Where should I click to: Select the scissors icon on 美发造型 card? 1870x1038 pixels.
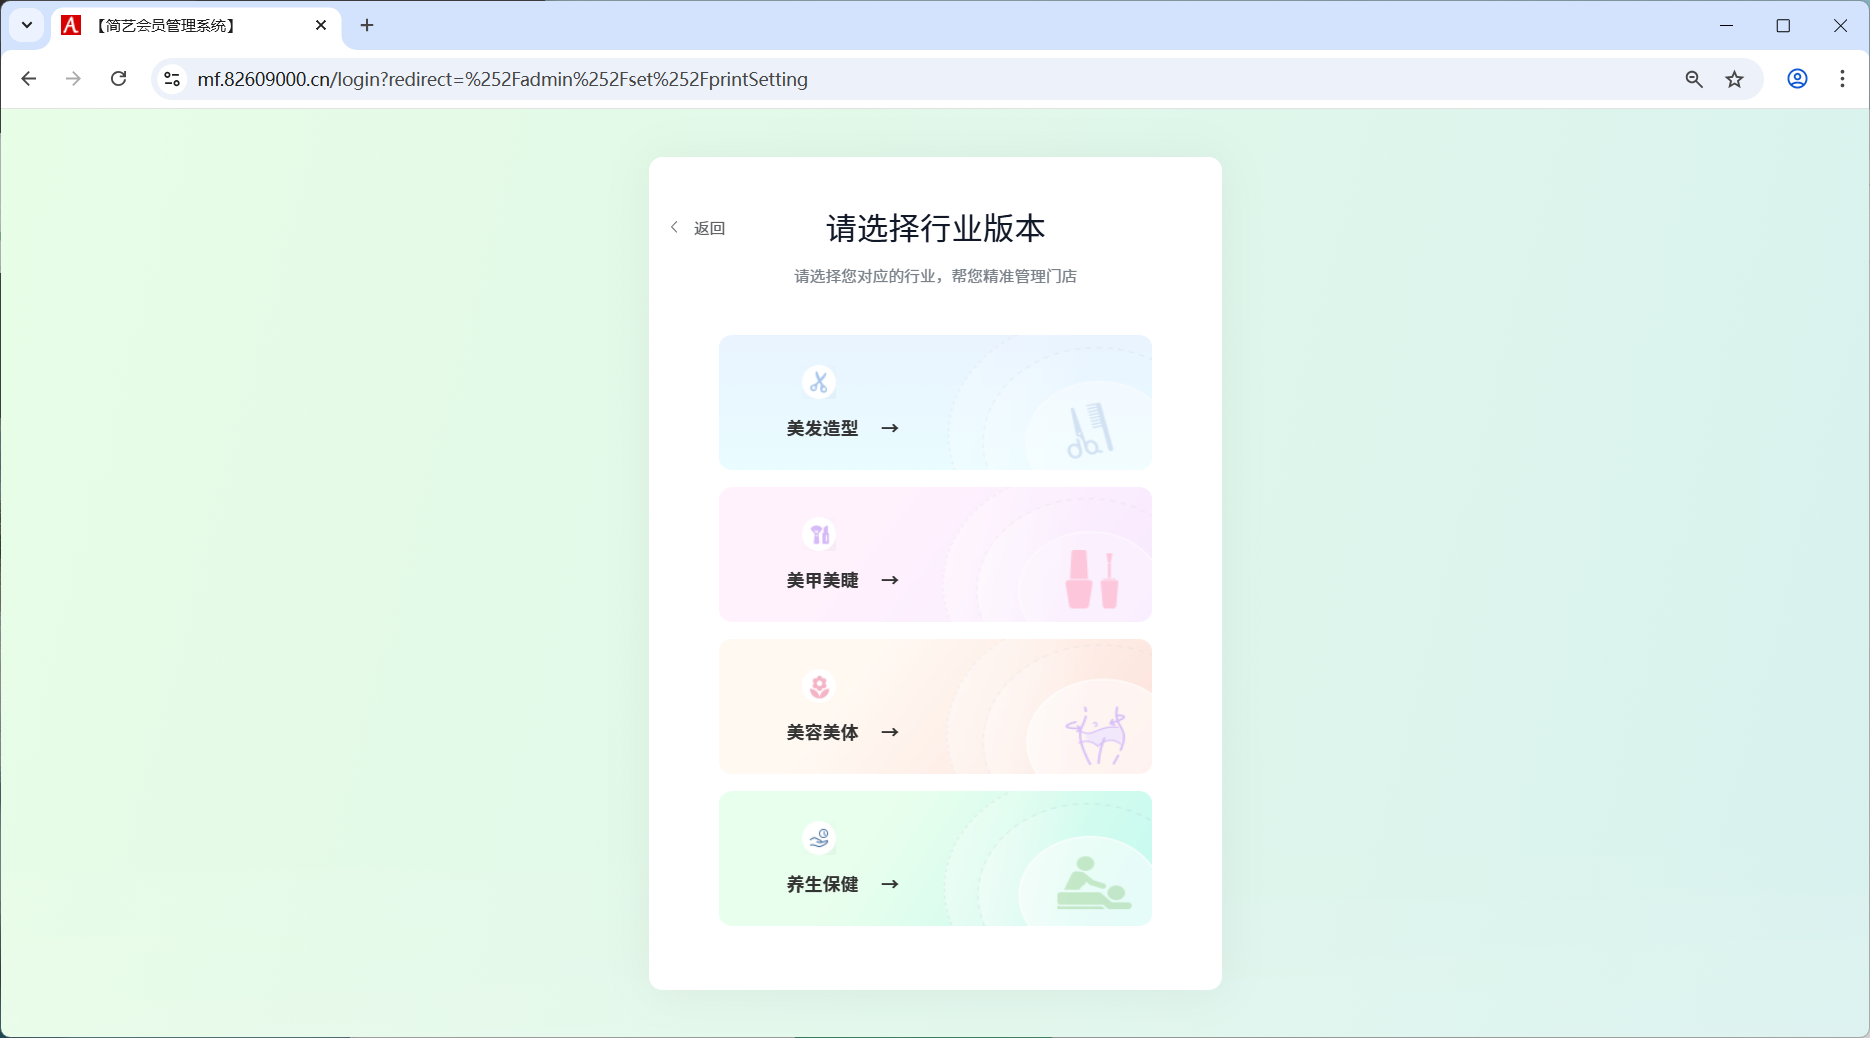pyautogui.click(x=819, y=382)
